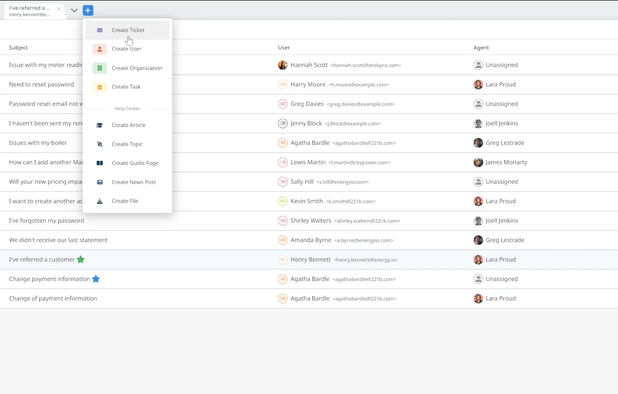This screenshot has height=394, width=618.
Task: Open "We didn't receive our last statement" ticket
Action: click(x=58, y=240)
